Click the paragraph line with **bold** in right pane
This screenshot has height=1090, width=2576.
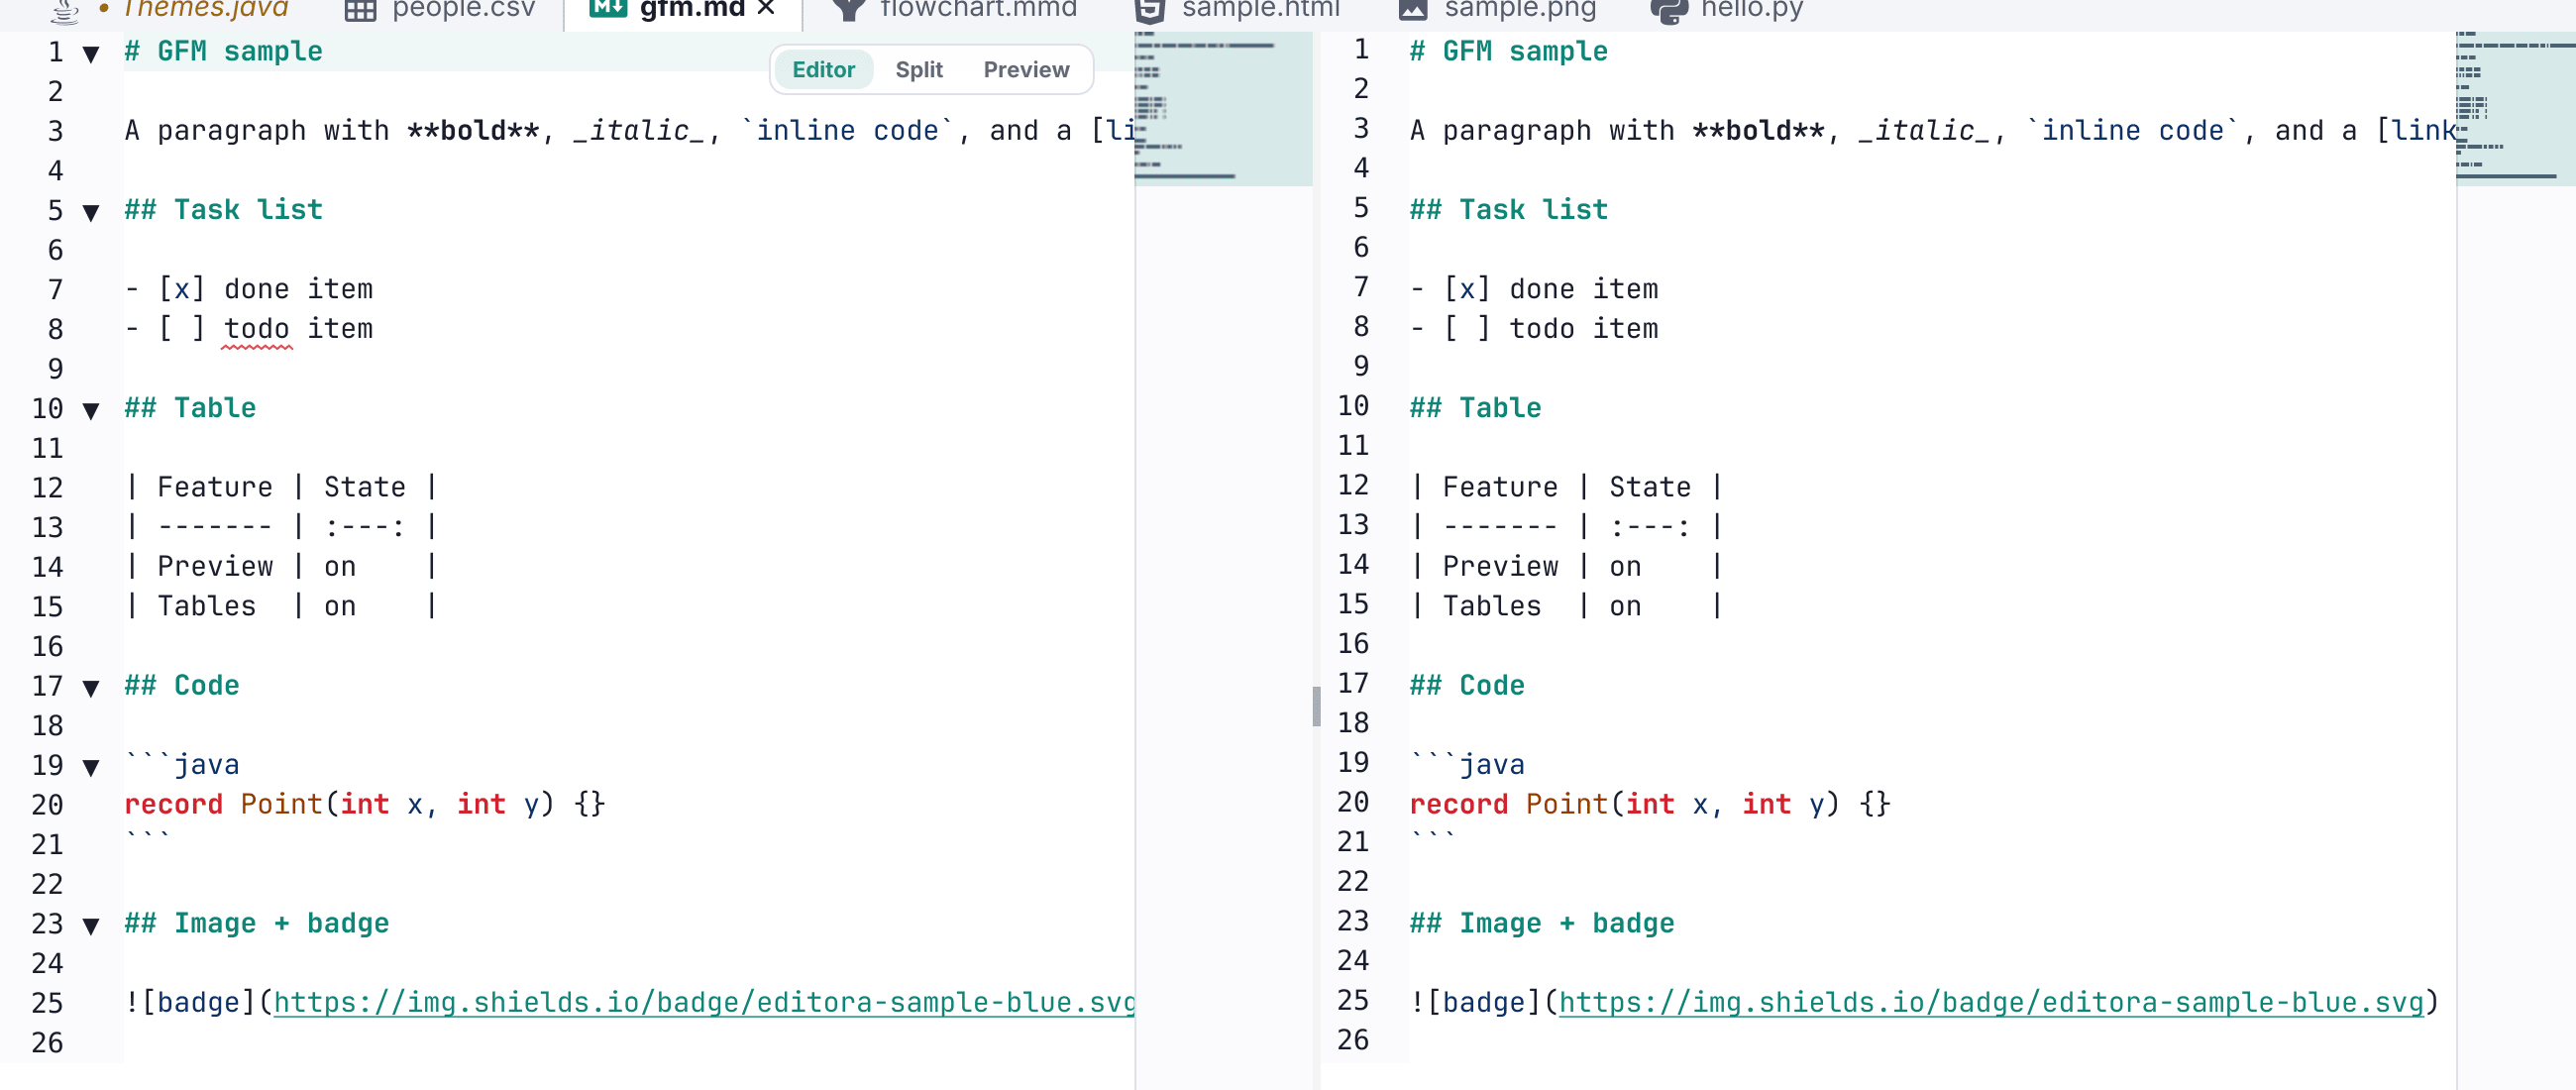1932,130
